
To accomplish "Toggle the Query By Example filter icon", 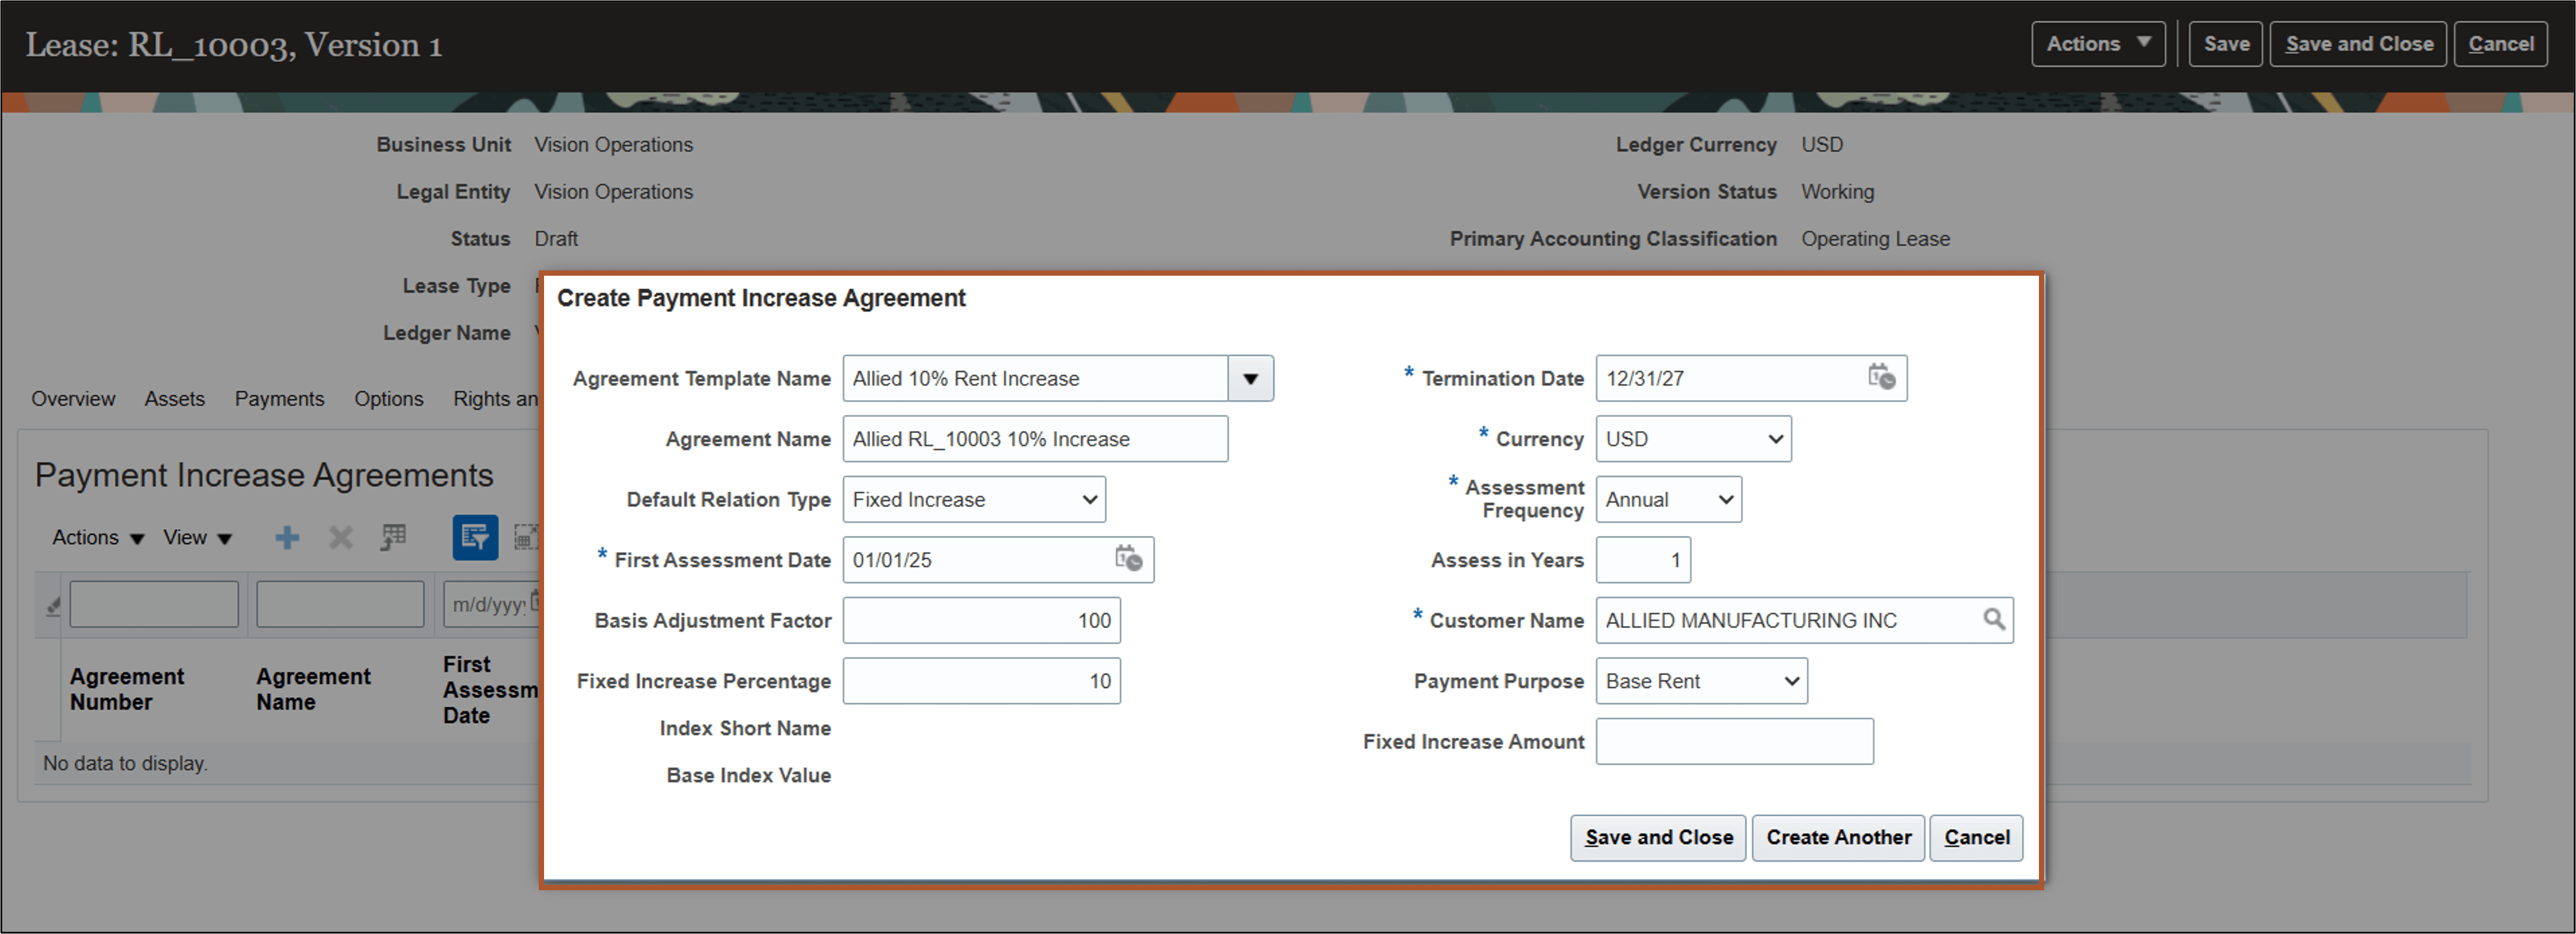I will point(475,537).
